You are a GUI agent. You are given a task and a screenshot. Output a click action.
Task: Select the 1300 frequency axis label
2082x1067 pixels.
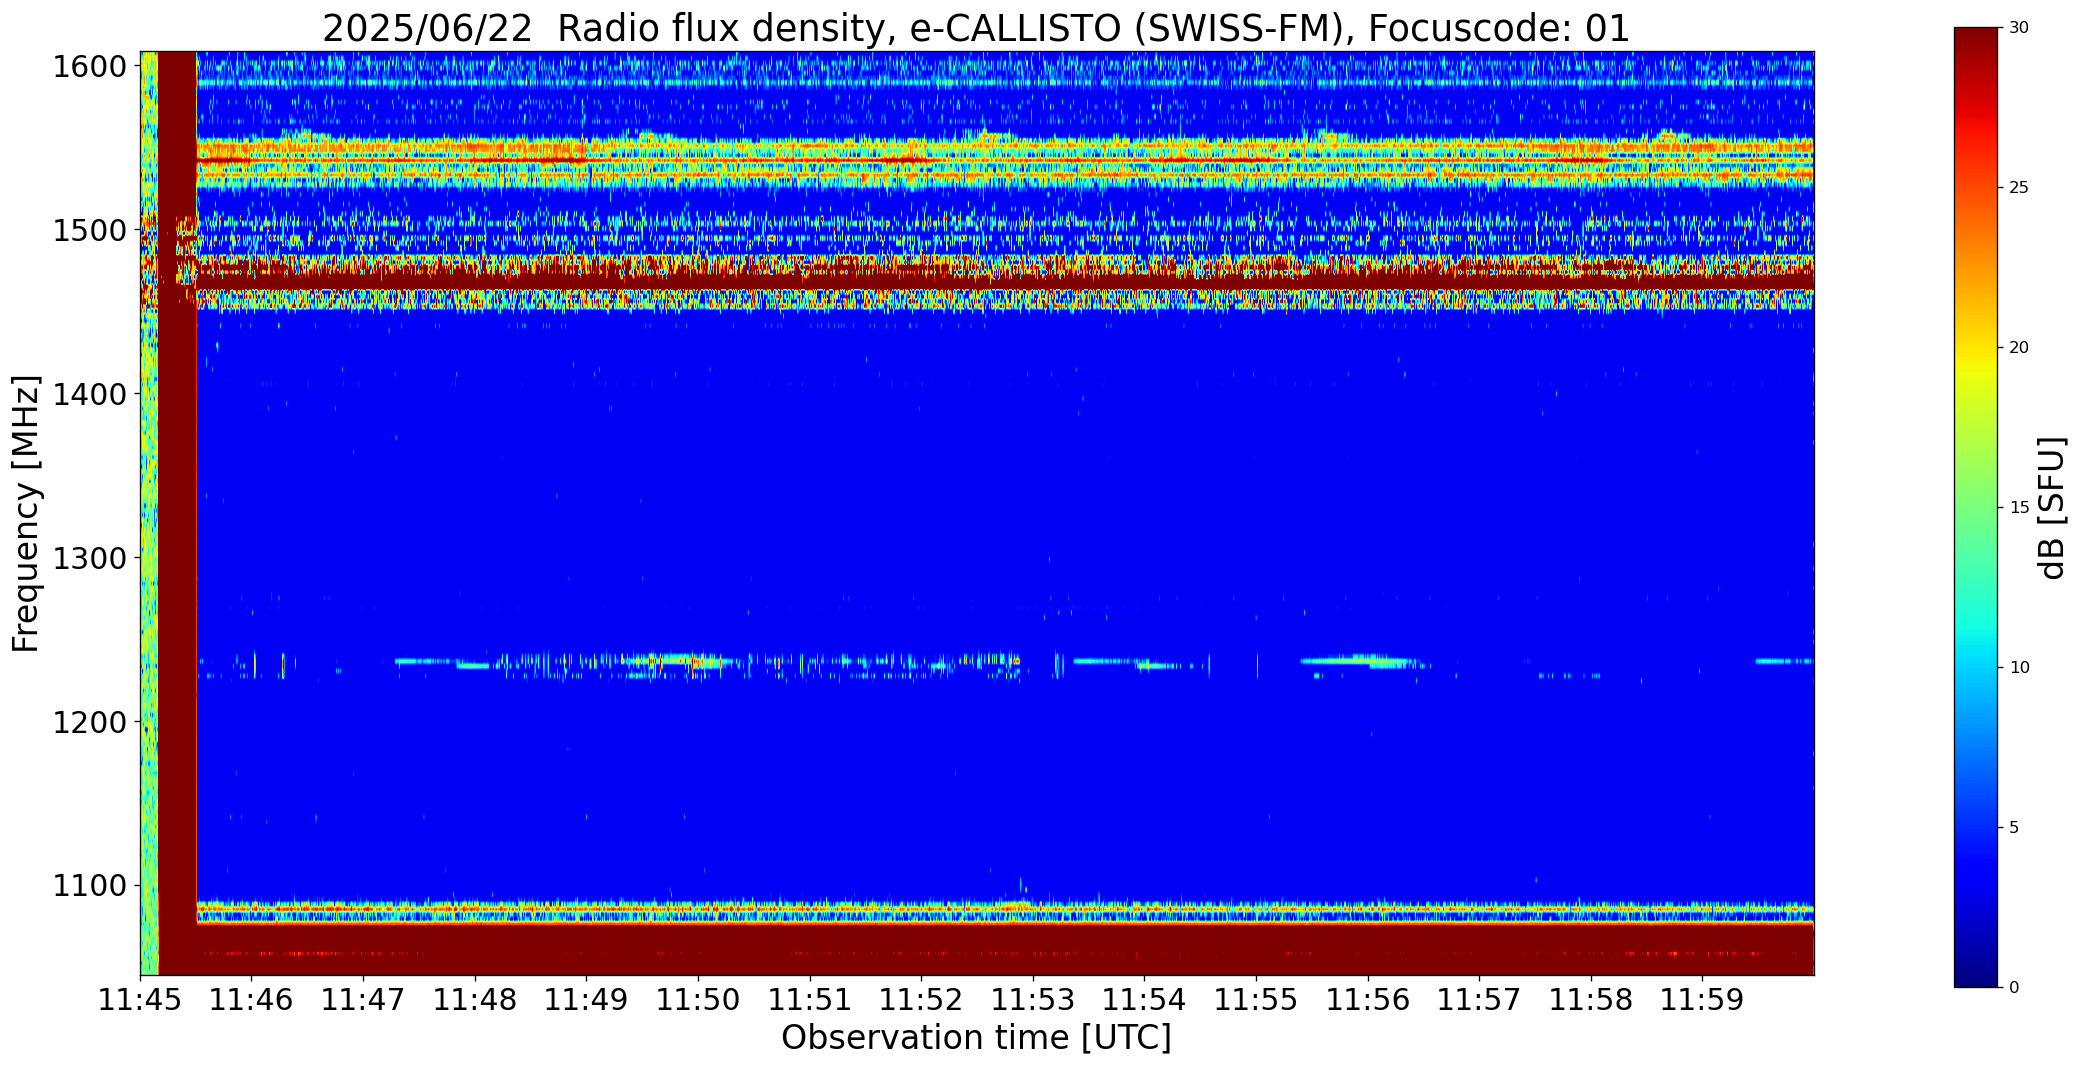click(x=90, y=558)
